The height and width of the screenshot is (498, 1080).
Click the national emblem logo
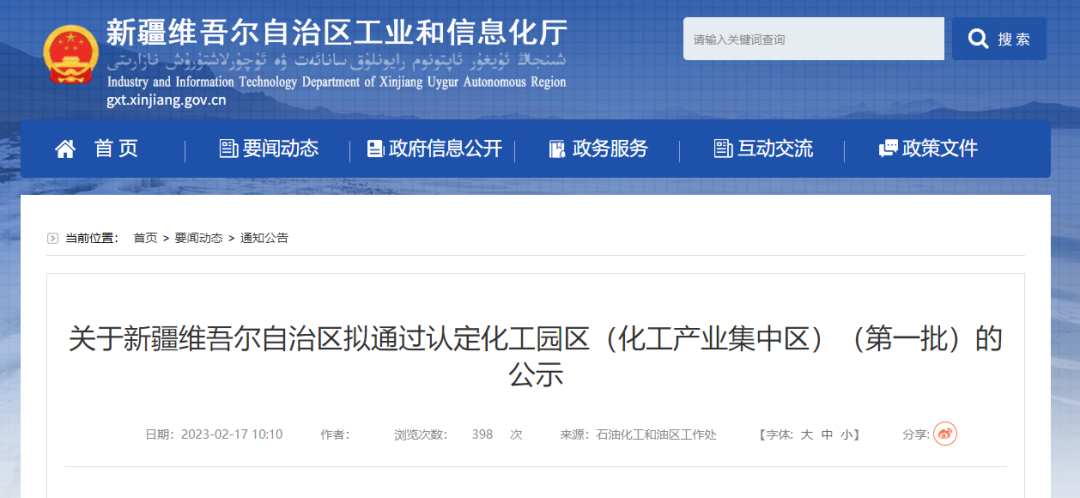pyautogui.click(x=71, y=54)
